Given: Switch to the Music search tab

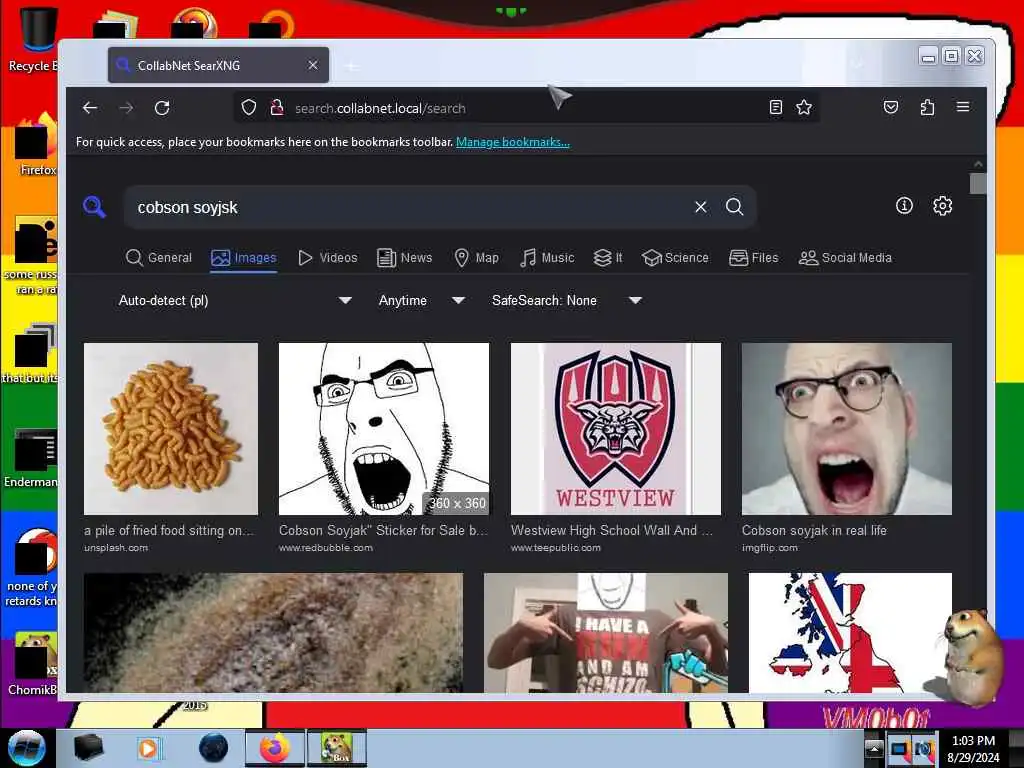Looking at the screenshot, I should coord(547,258).
